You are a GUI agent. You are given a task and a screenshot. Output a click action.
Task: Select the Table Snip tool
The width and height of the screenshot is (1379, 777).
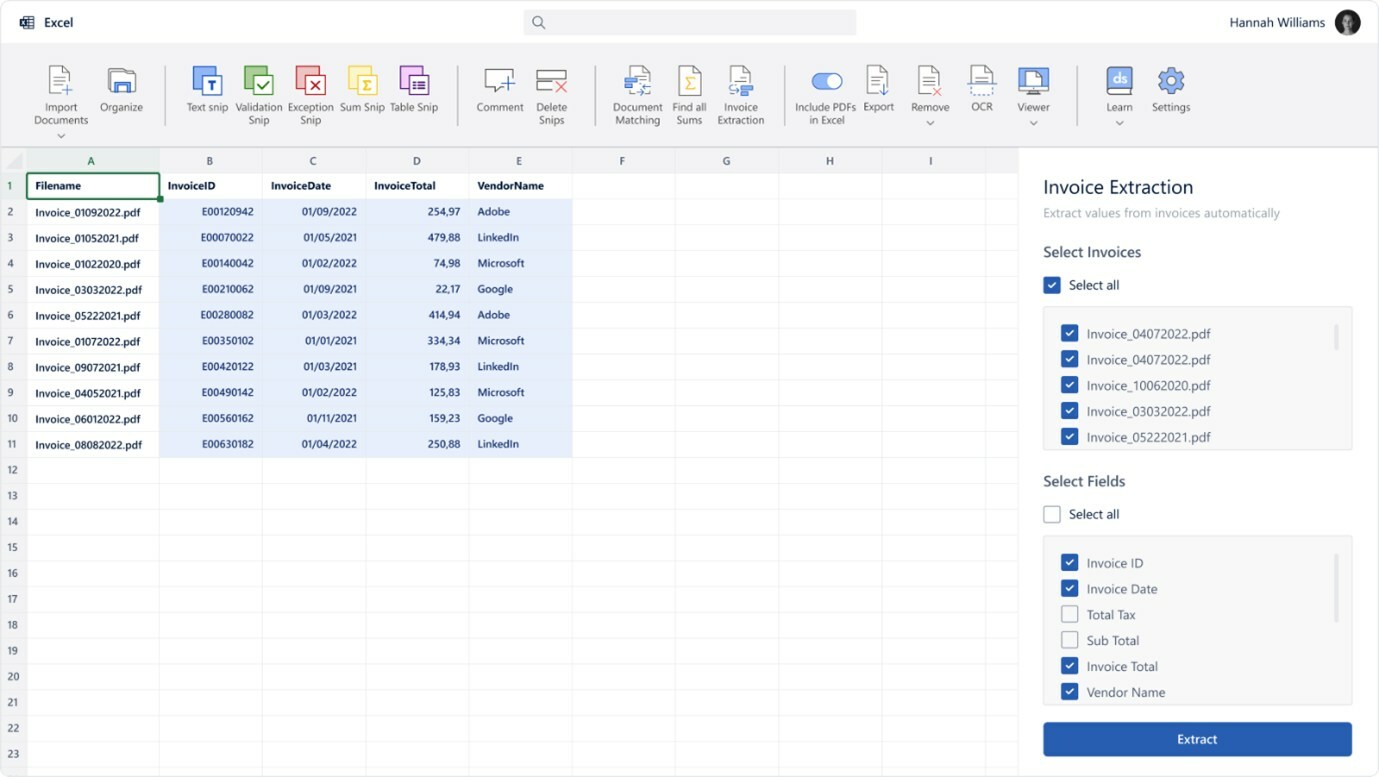(414, 90)
